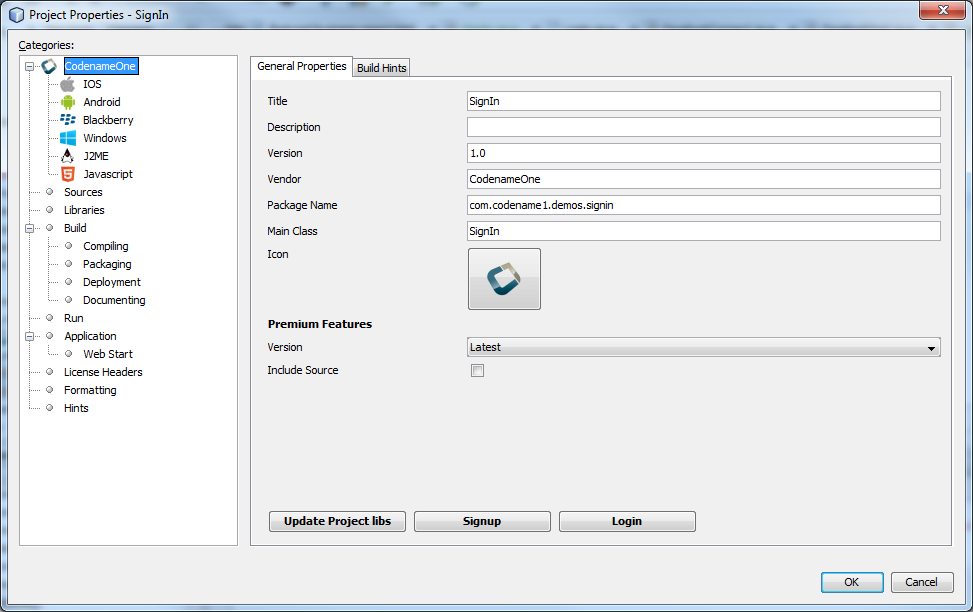973x612 pixels.
Task: Select IOS category
Action: (x=92, y=84)
